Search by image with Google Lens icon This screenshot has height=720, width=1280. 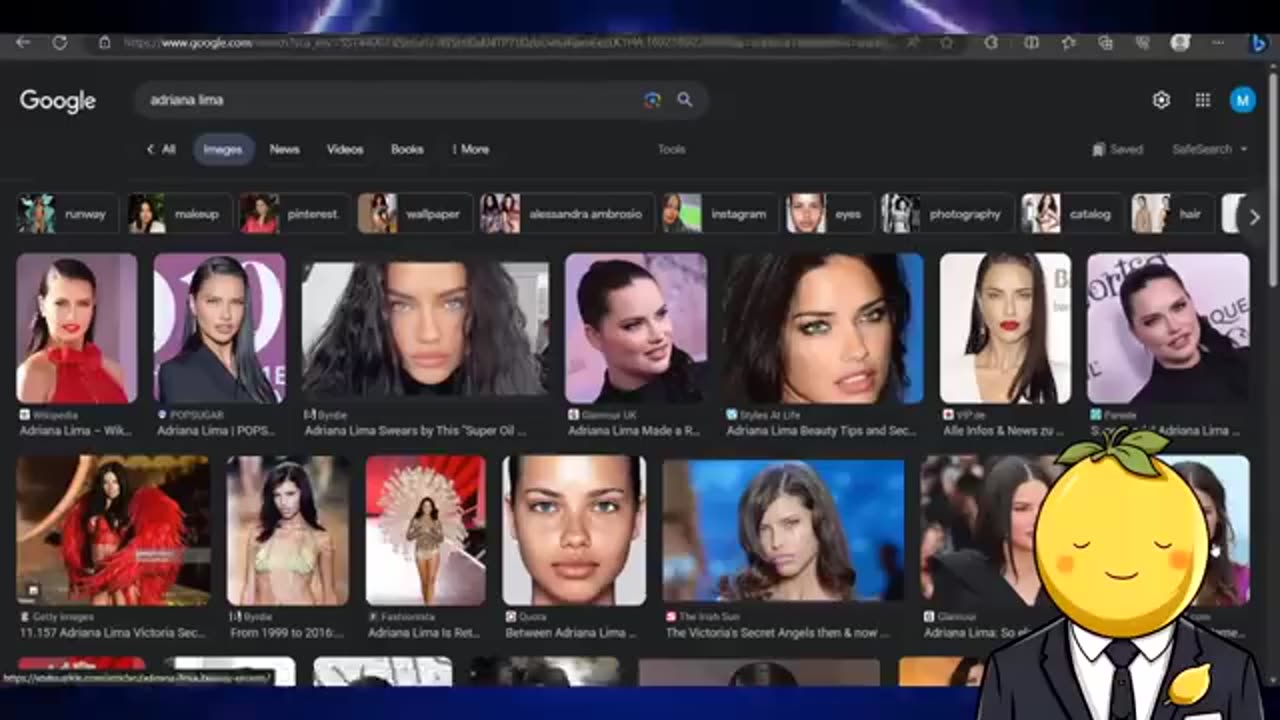point(652,100)
